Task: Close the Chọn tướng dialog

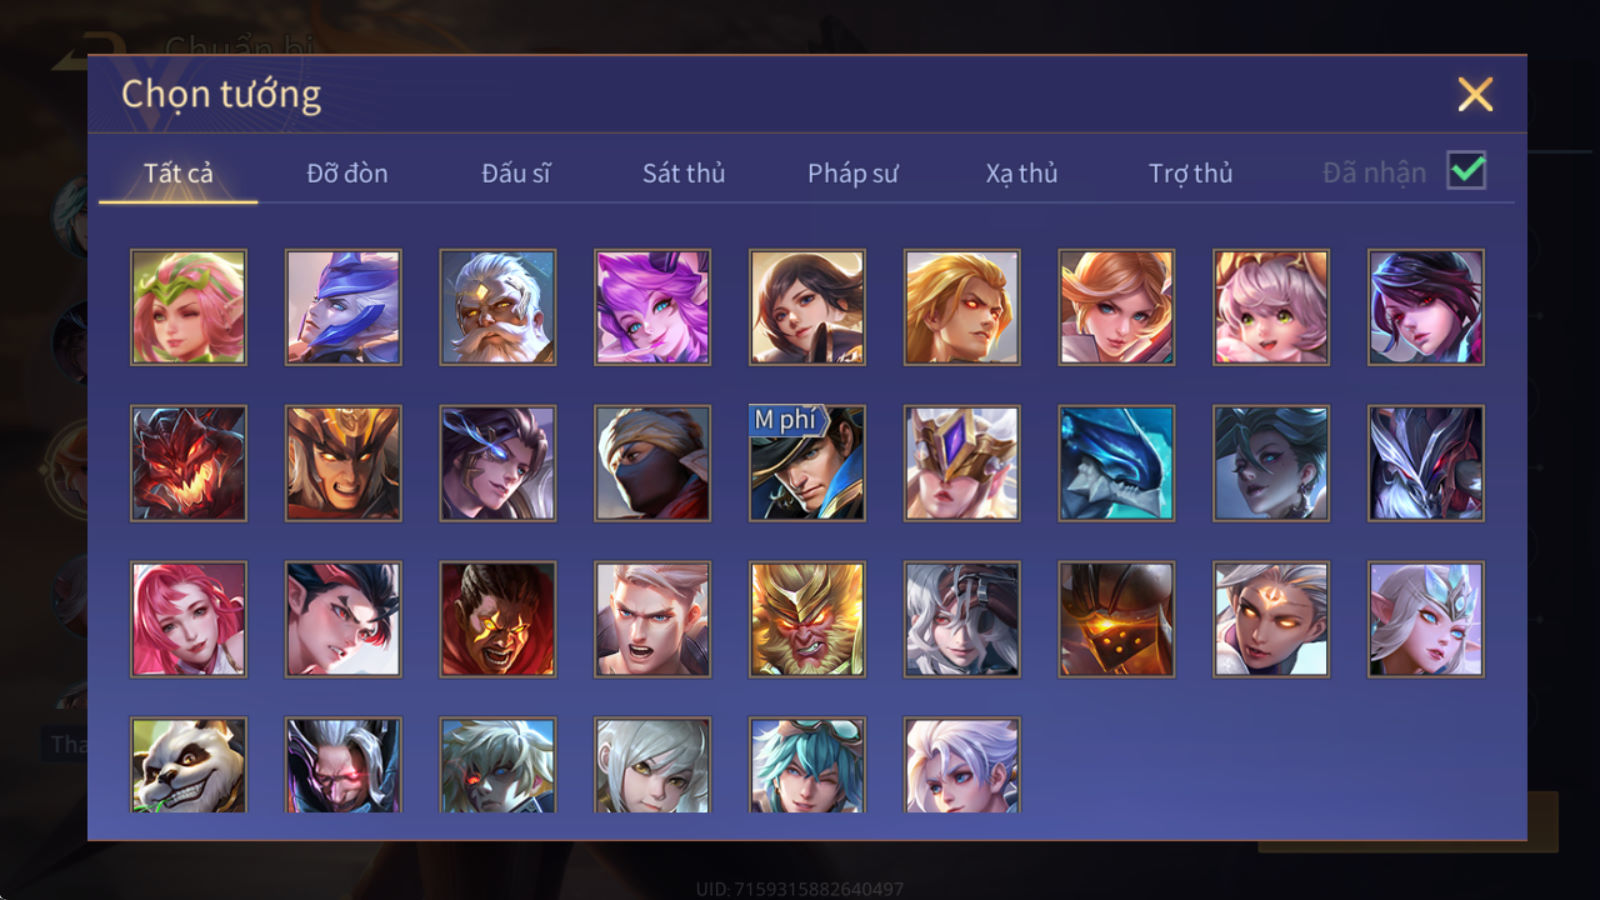Action: [x=1475, y=95]
